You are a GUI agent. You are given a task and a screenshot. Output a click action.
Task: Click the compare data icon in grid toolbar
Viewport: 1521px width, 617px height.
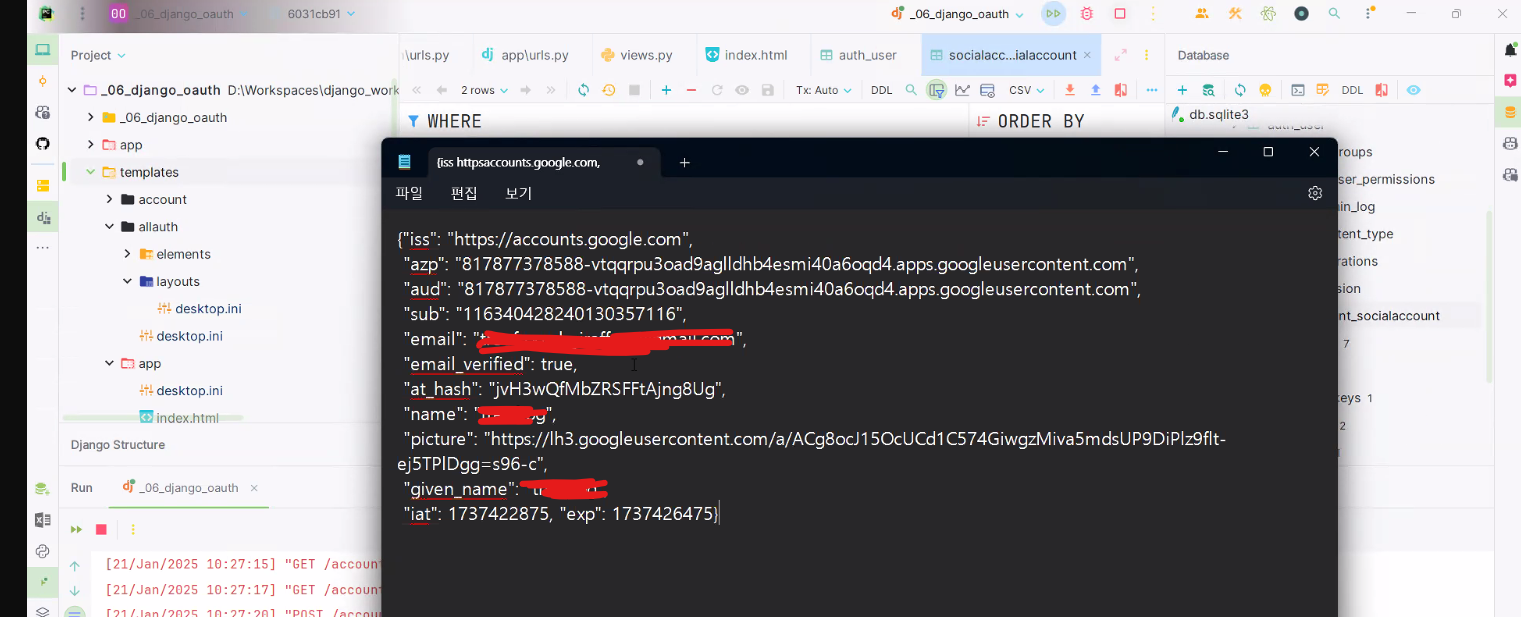tap(1121, 90)
